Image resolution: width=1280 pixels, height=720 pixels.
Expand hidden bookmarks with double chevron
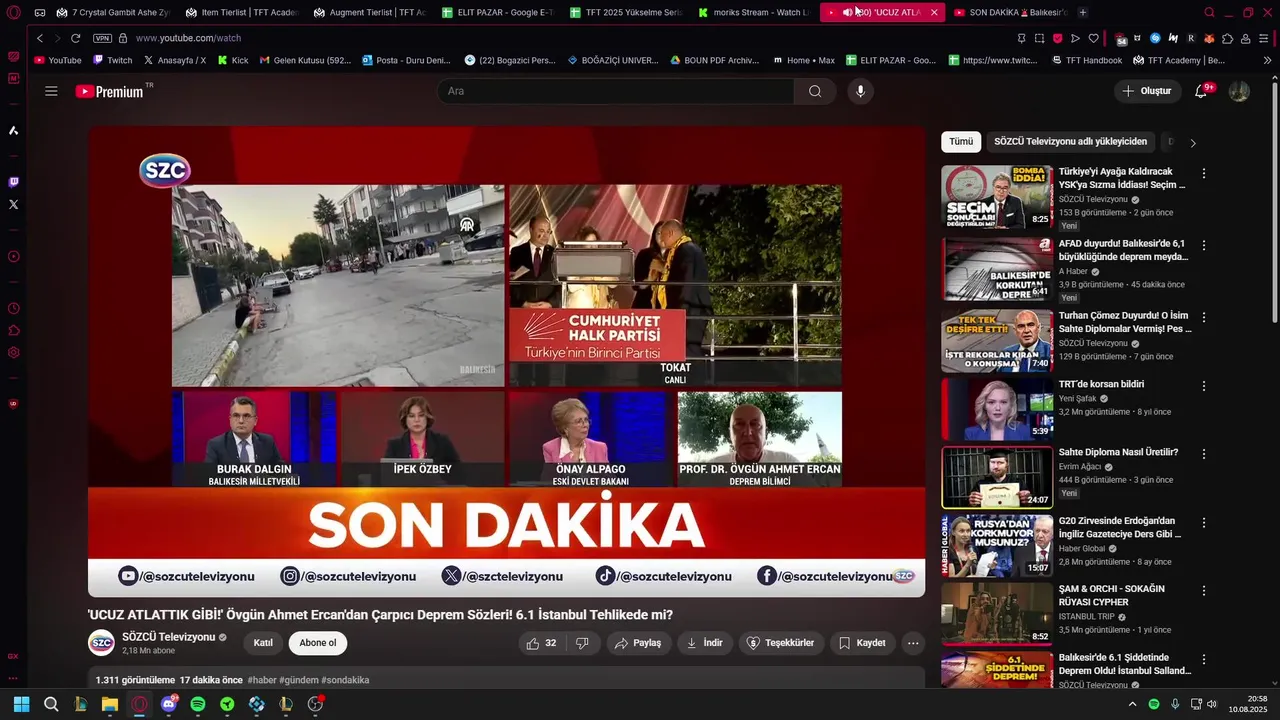1268,60
